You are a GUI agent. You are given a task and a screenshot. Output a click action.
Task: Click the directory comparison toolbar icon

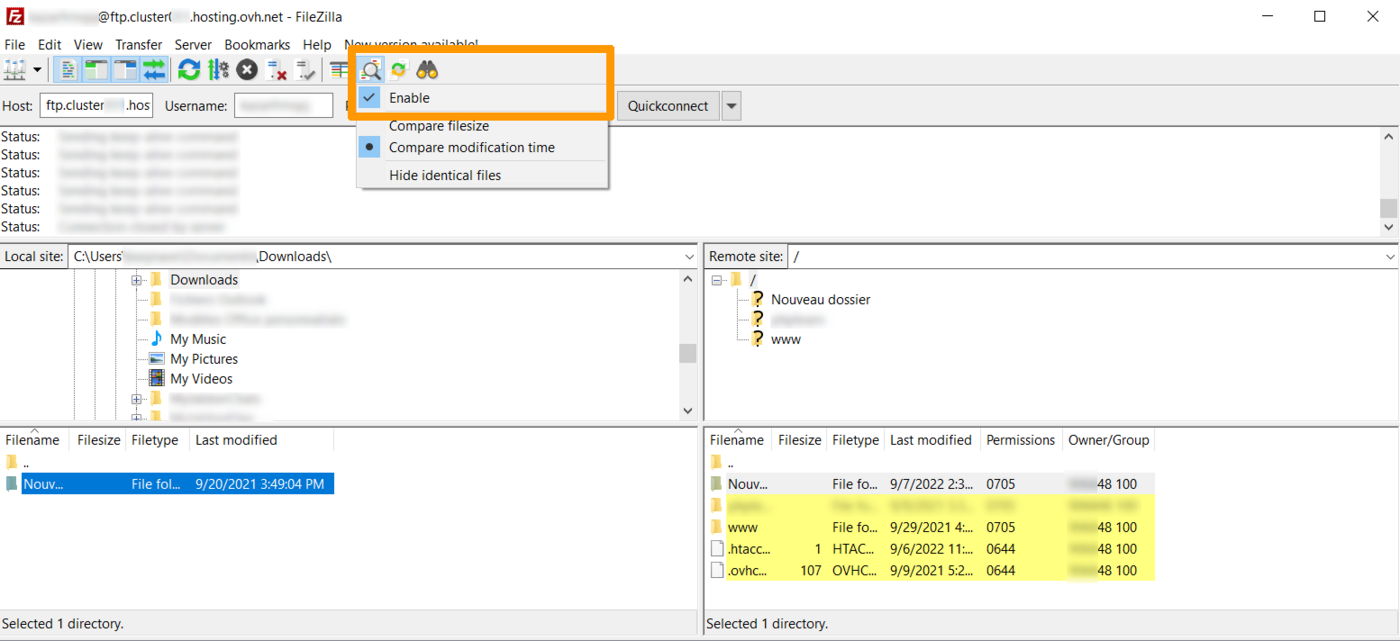coord(371,70)
